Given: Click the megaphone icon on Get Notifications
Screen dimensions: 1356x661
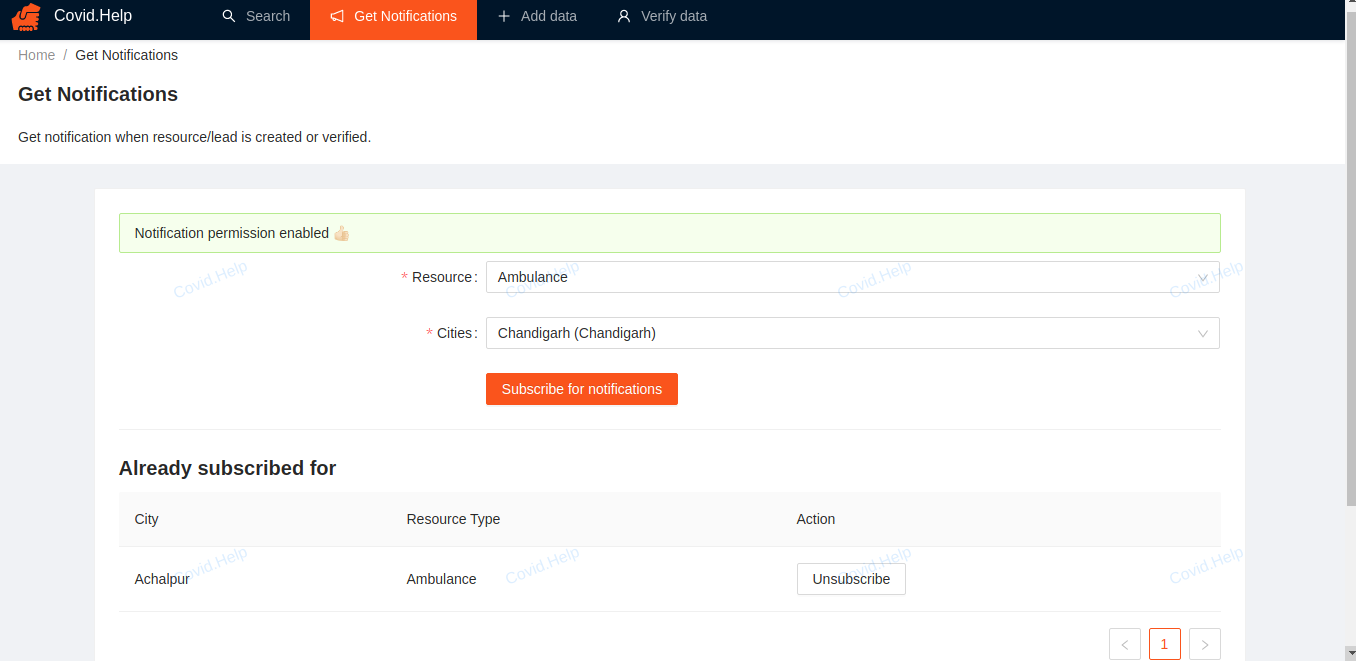Looking at the screenshot, I should [337, 16].
